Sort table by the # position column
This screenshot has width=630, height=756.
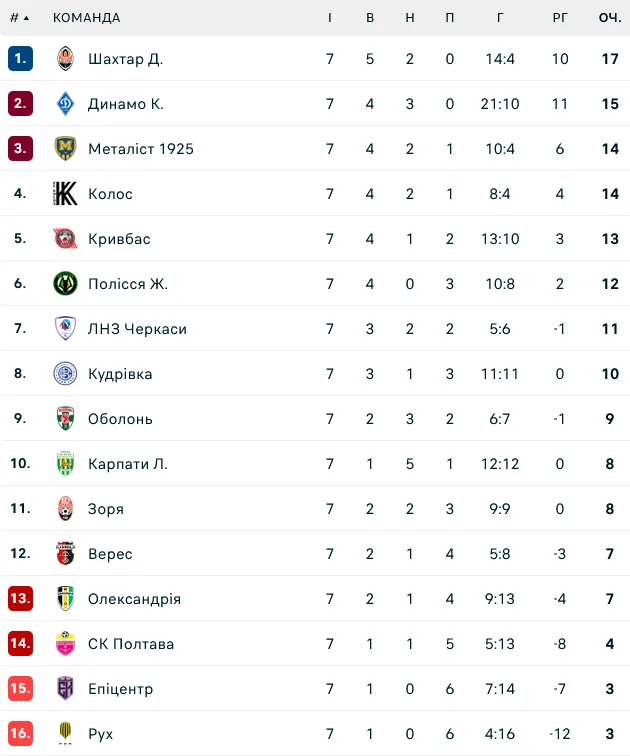tap(19, 18)
